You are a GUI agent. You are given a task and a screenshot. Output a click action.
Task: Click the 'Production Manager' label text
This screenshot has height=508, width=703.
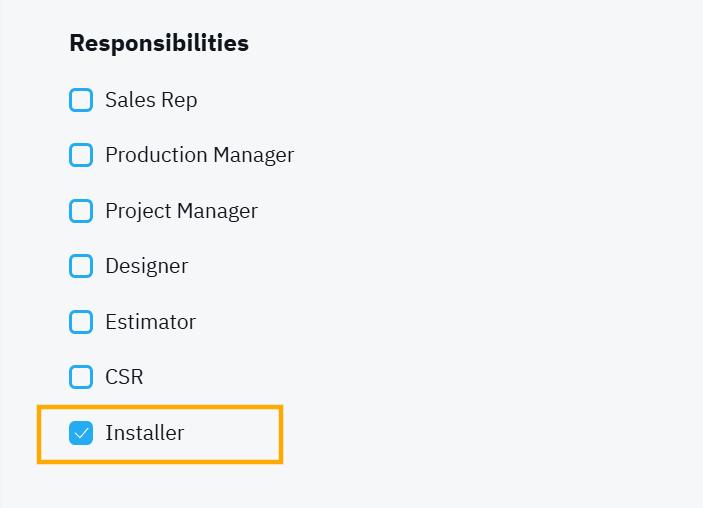(199, 155)
